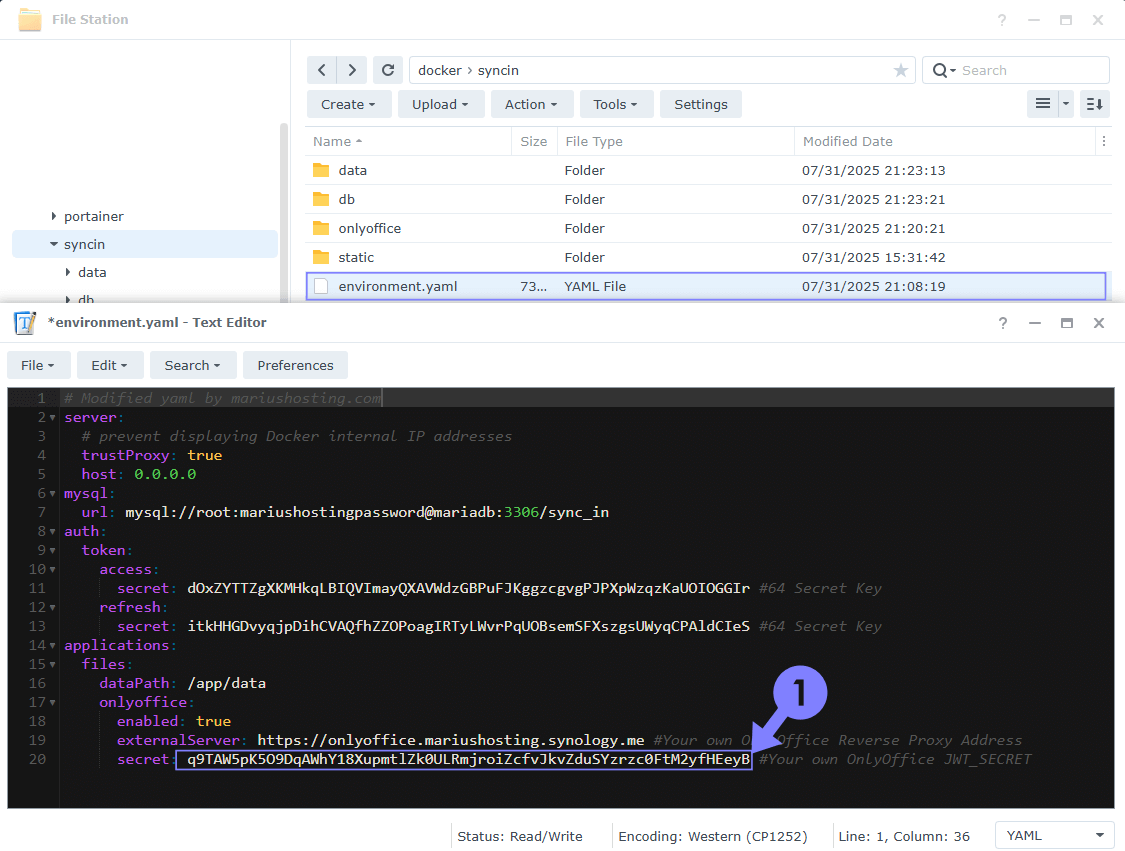Screen dimensions: 1125x851
Task: Open the Text Editor Edit menu
Action: point(110,365)
